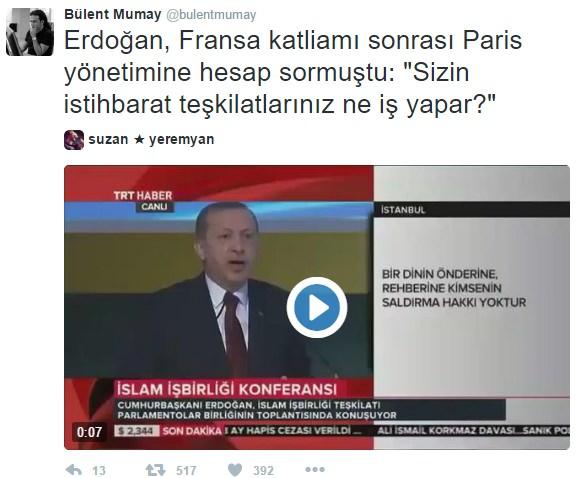This screenshot has height=478, width=580.
Task: Click the SON DAKİKA ticker in video
Action: point(192,431)
